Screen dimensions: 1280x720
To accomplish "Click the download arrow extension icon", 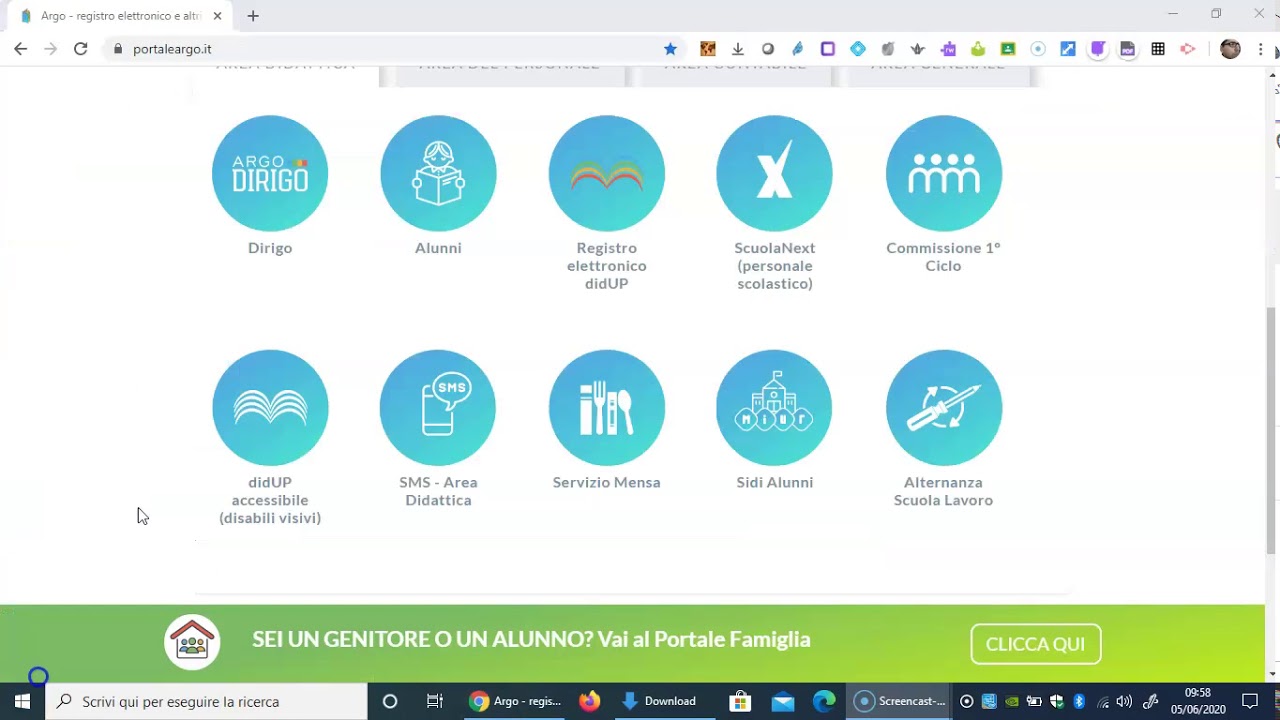I will [x=738, y=49].
